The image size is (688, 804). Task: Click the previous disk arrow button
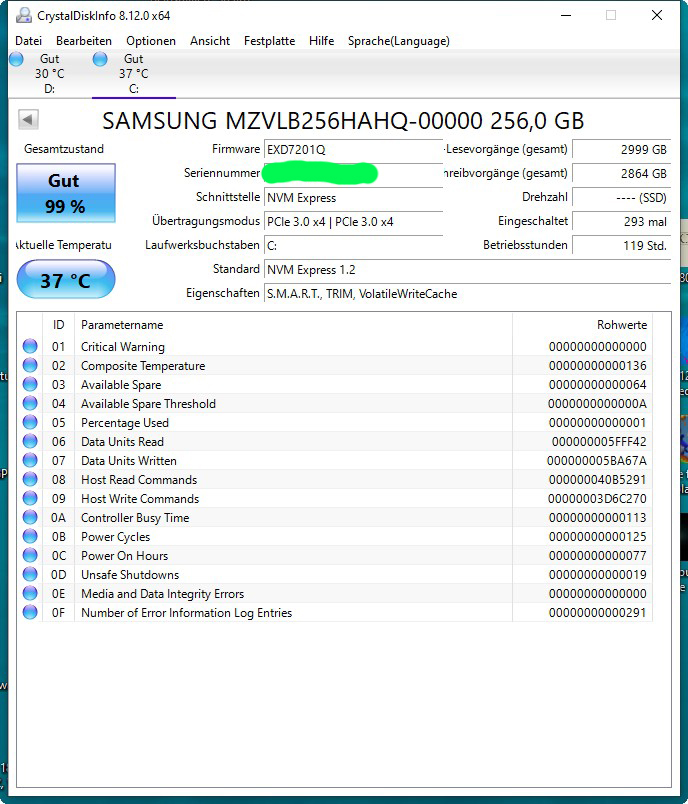tap(28, 120)
